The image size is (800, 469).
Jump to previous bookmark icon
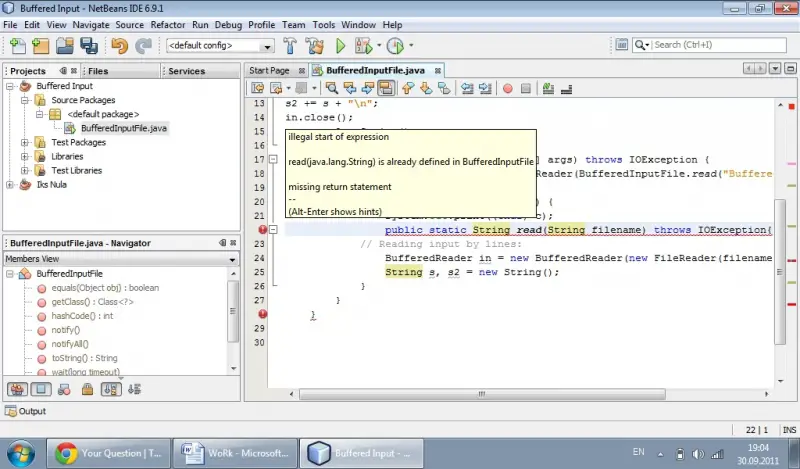pyautogui.click(x=408, y=88)
